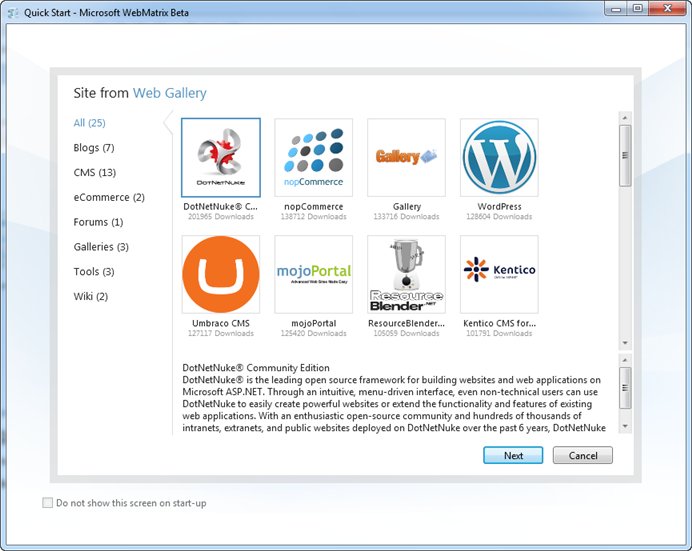The width and height of the screenshot is (692, 551).
Task: Click the 'DotNetNuke® C...' caption text
Action: point(221,206)
